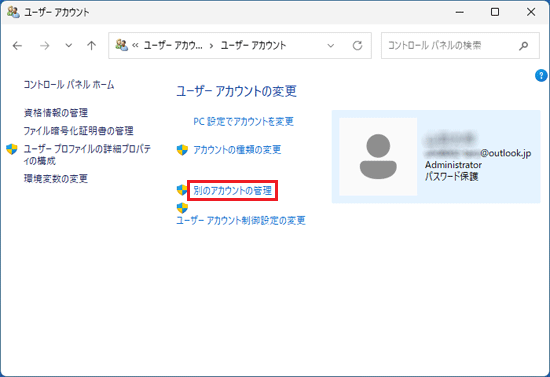Click the breadcrumb separator arrow
Image resolution: width=550 pixels, height=377 pixels.
click(212, 46)
